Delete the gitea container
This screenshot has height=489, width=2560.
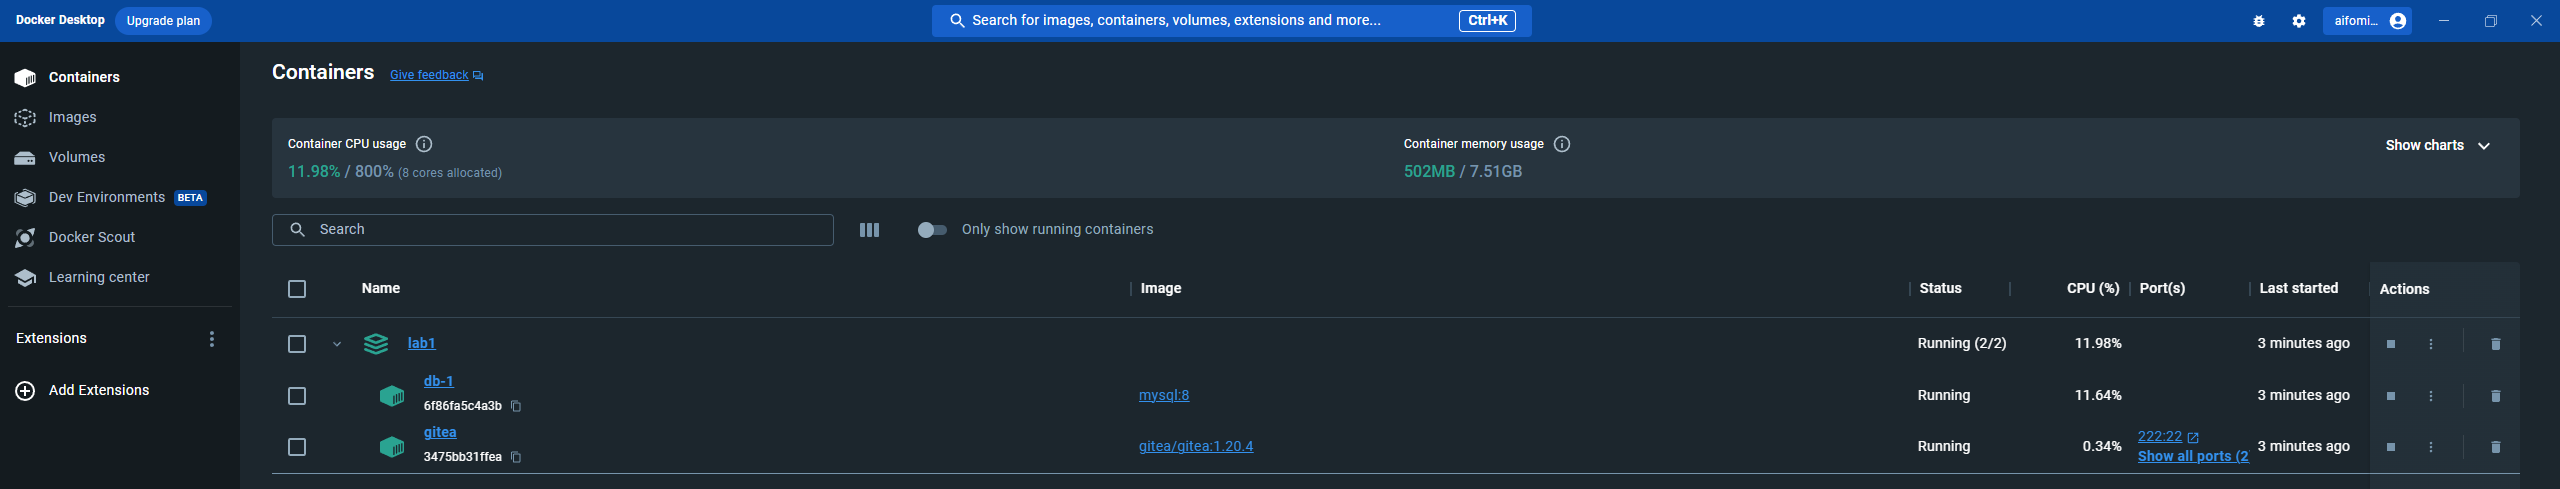[x=2495, y=447]
